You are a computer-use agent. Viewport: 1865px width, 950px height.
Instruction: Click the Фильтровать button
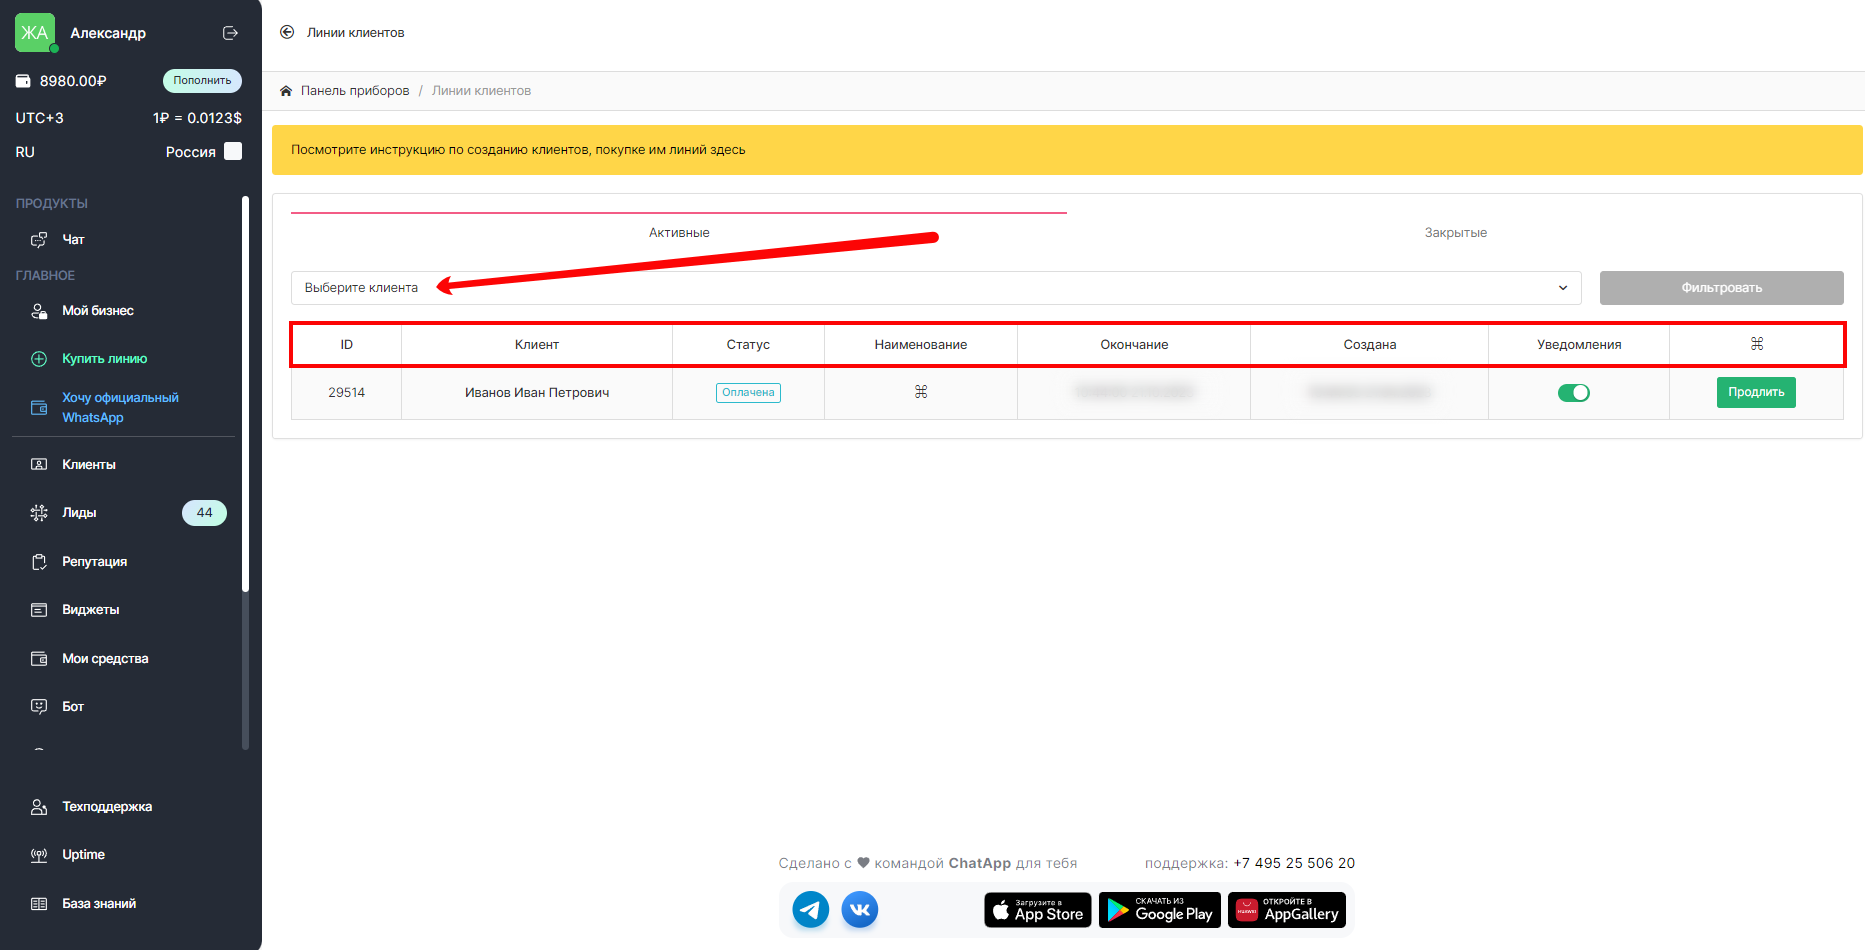click(x=1721, y=288)
